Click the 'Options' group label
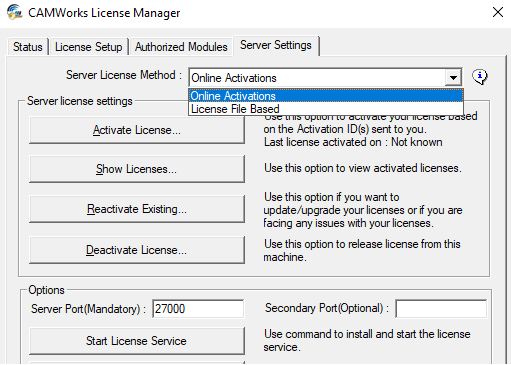This screenshot has height=365, width=511. click(46, 290)
